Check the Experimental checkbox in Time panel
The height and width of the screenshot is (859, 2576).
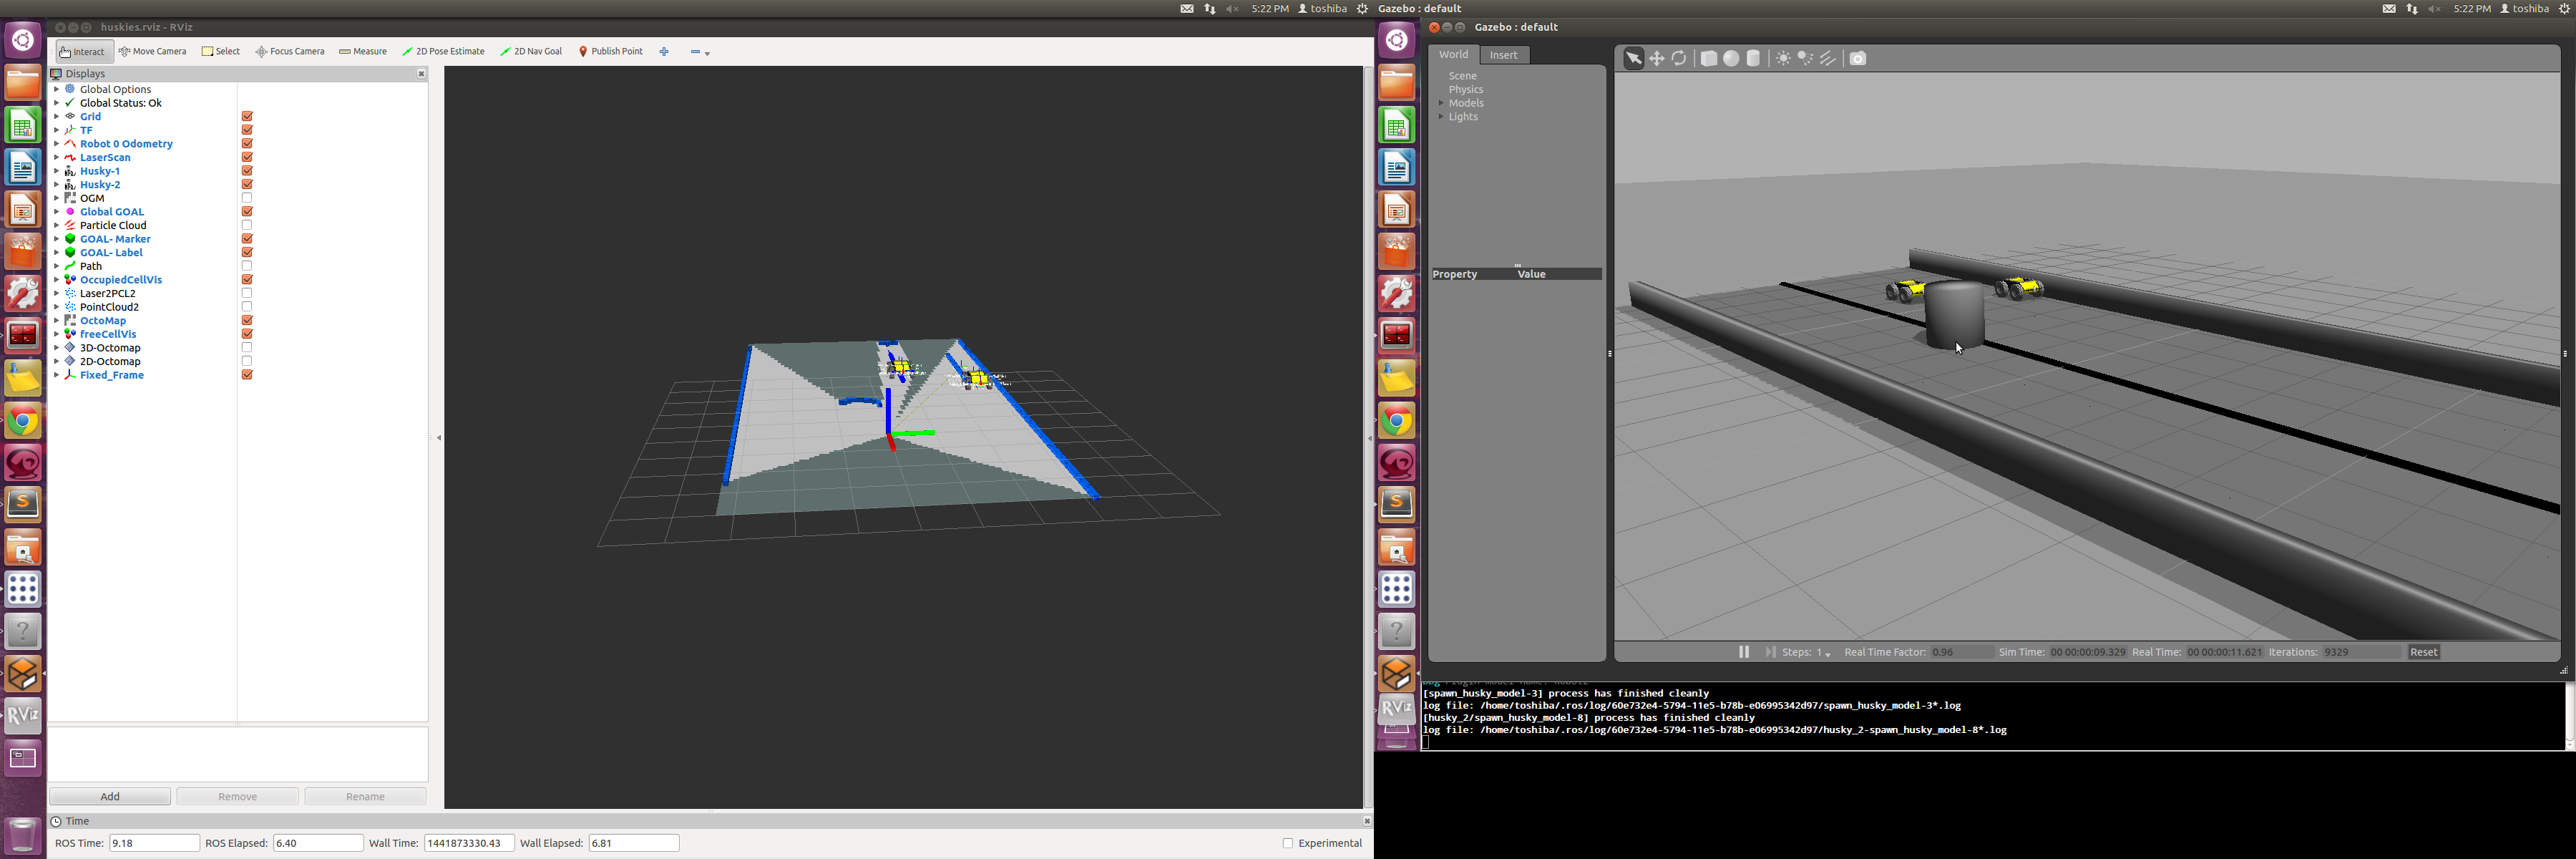pyautogui.click(x=1288, y=843)
